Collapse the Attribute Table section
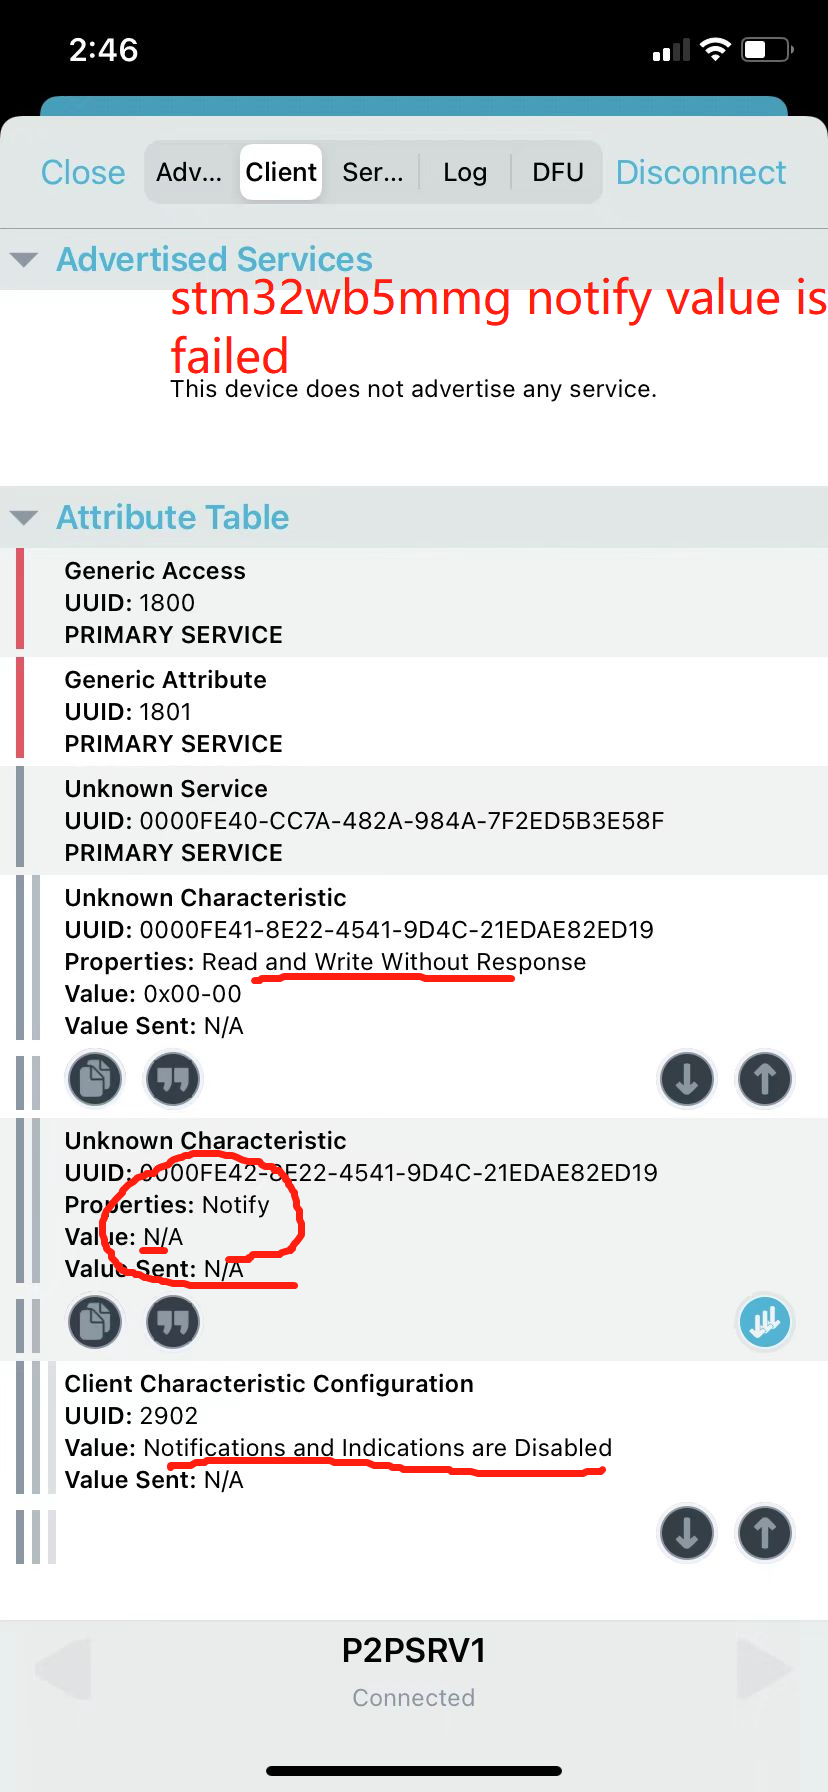 tap(24, 518)
